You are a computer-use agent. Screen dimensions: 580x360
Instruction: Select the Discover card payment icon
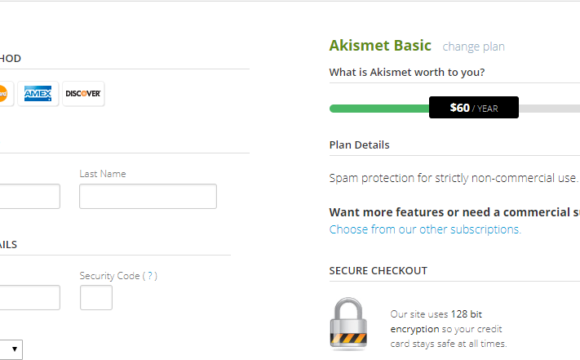coord(83,94)
